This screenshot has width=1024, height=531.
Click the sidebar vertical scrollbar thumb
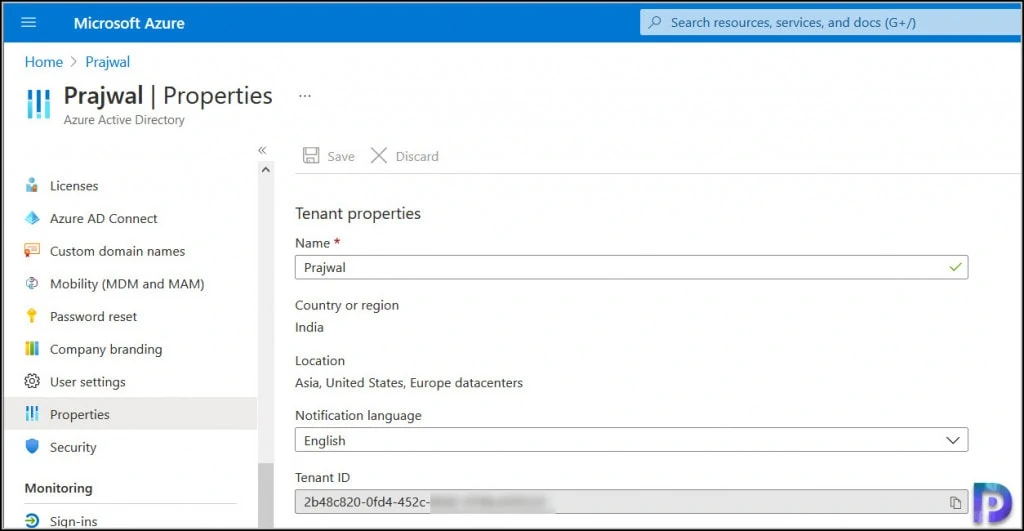[x=265, y=495]
